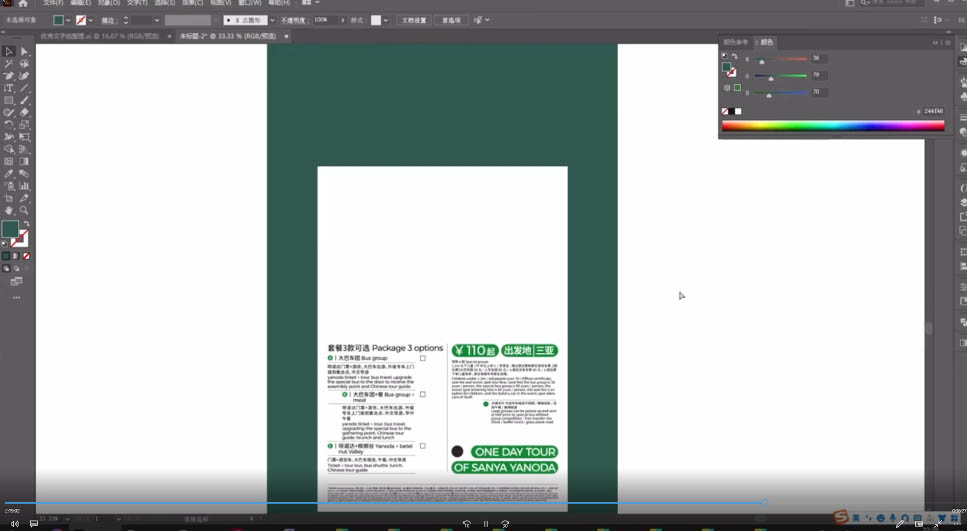
Task: Close the 33.33% untitled document tab
Action: tap(286, 36)
